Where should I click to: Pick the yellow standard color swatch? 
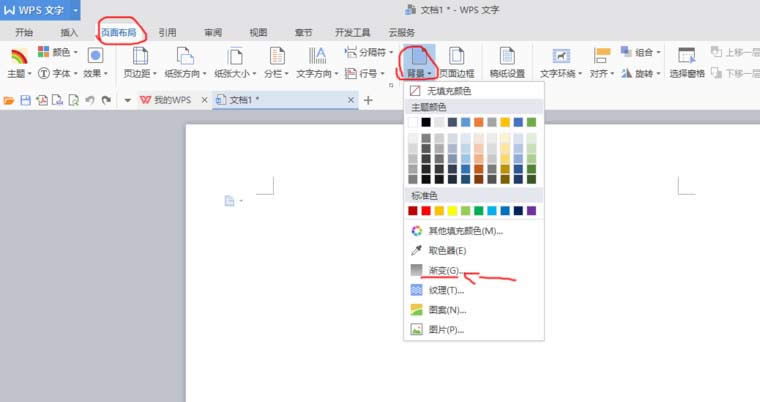coord(452,210)
